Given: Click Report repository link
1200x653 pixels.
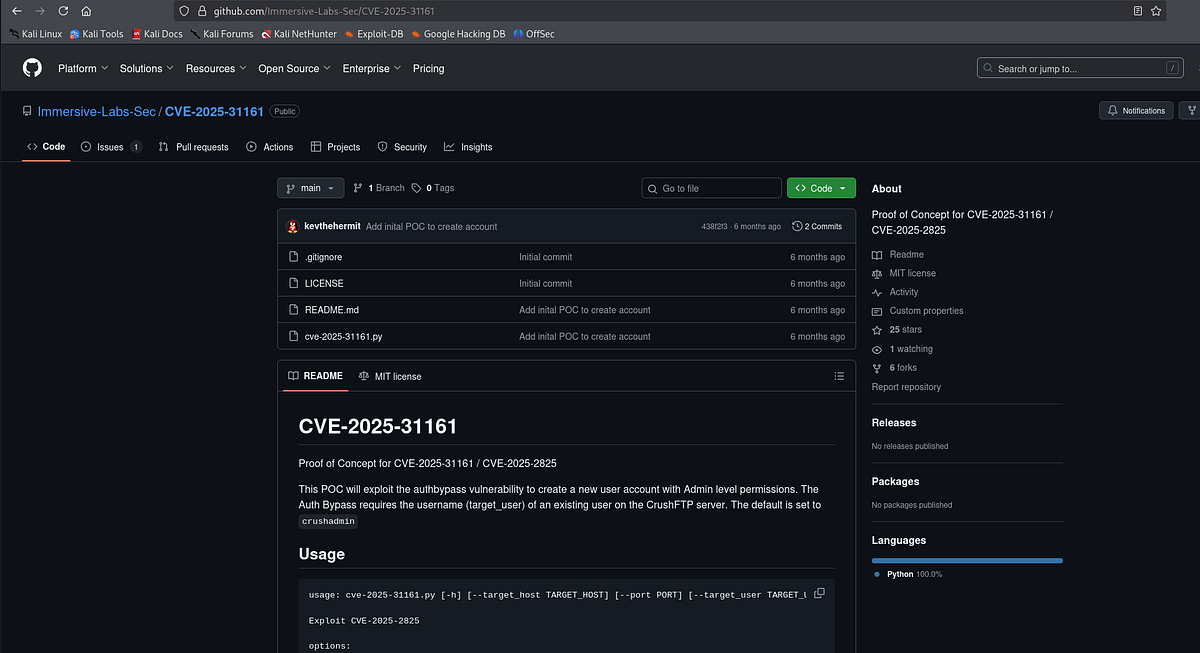Looking at the screenshot, I should coord(906,387).
